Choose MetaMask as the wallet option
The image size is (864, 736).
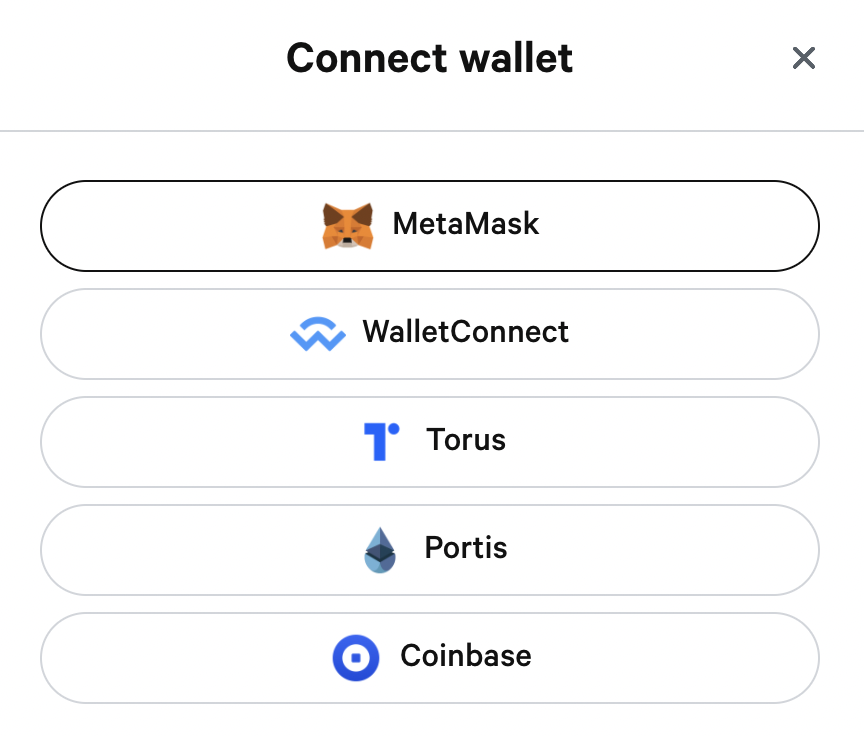tap(430, 226)
